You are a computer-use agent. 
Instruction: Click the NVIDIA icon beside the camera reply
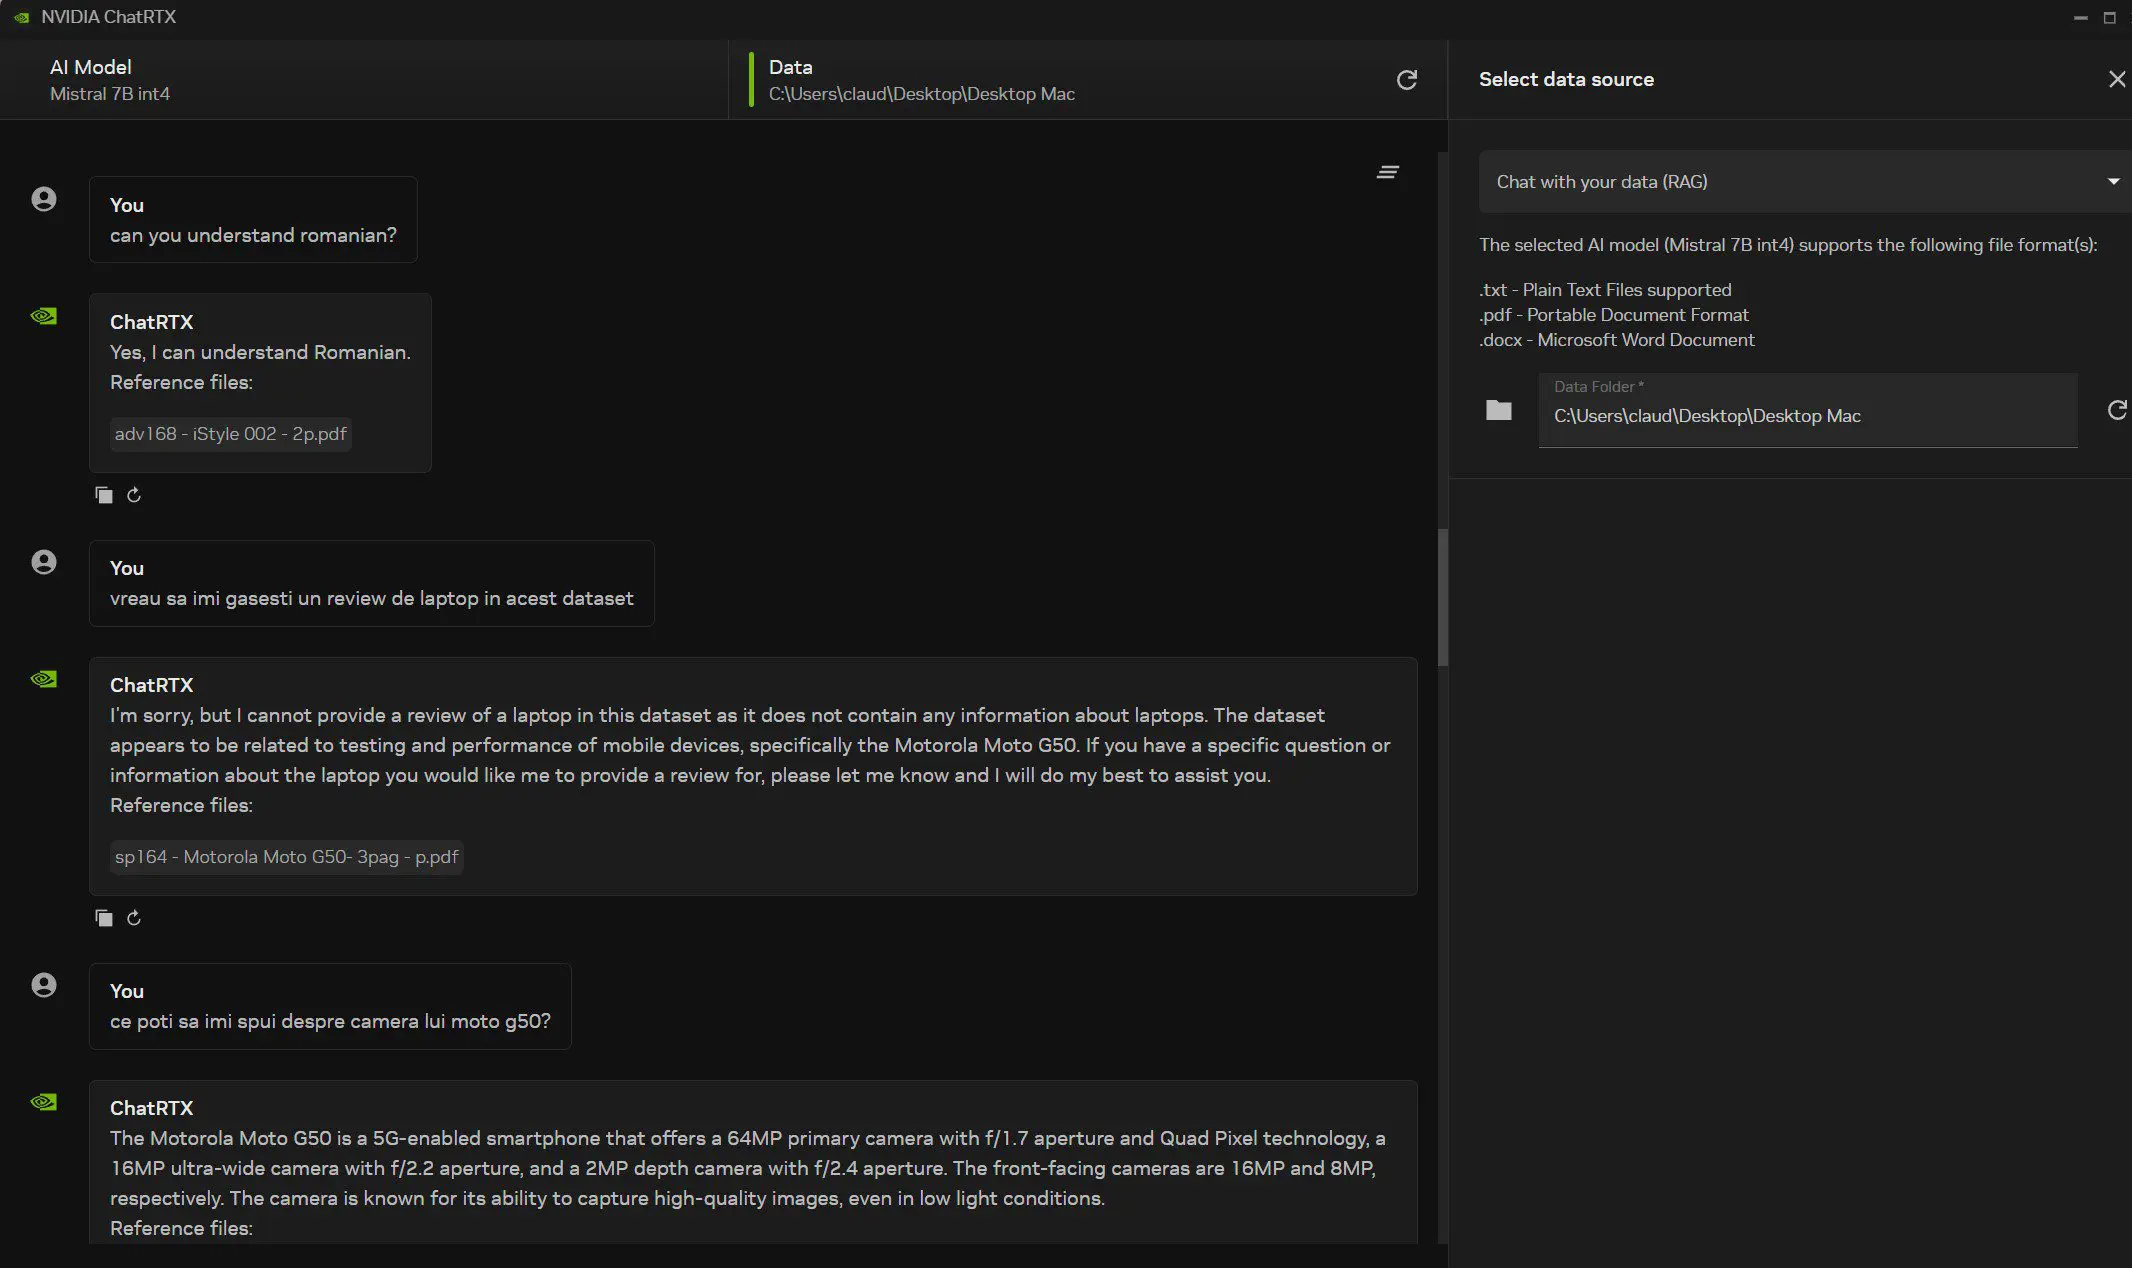(x=44, y=1102)
